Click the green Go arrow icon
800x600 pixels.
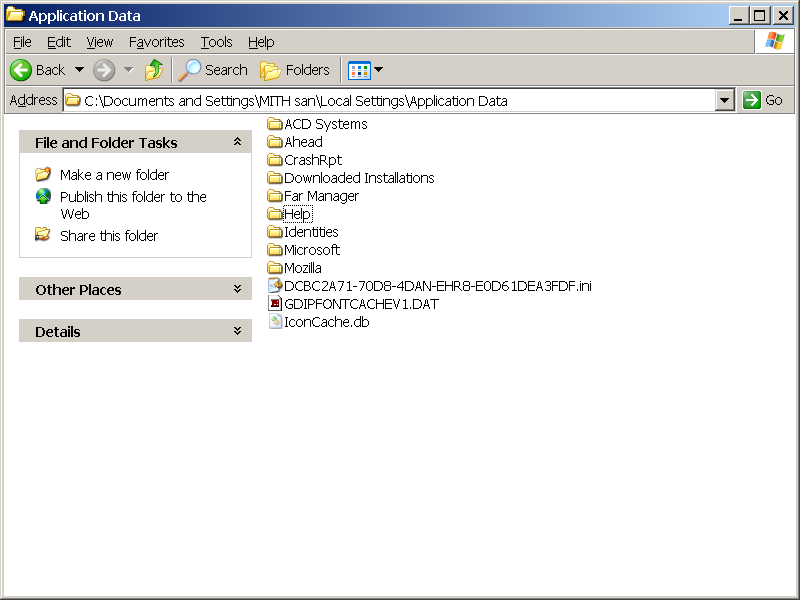coord(752,100)
